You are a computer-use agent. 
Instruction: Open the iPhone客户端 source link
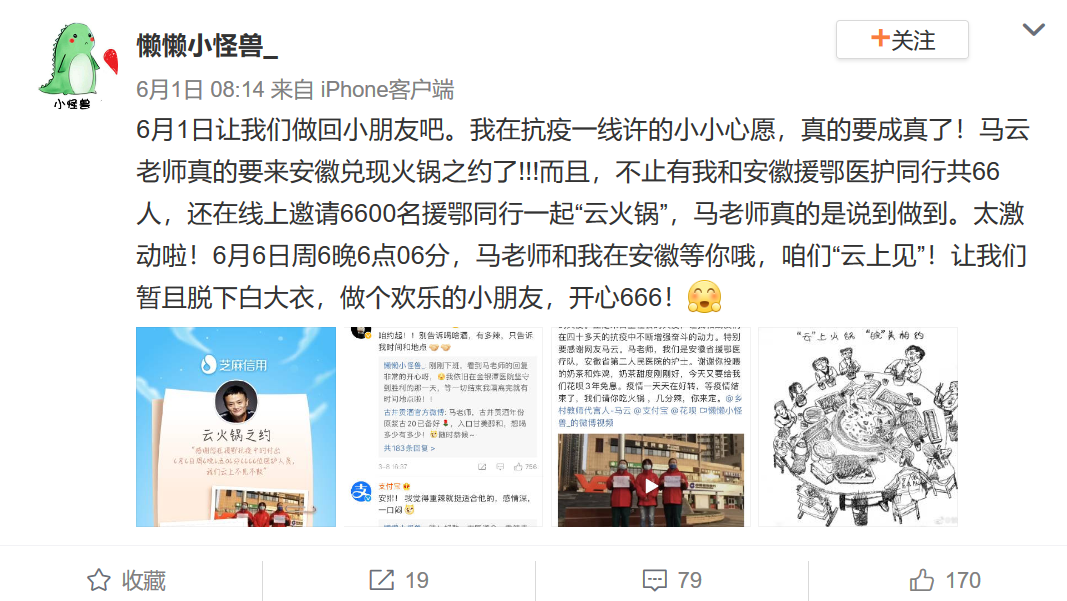tap(387, 89)
